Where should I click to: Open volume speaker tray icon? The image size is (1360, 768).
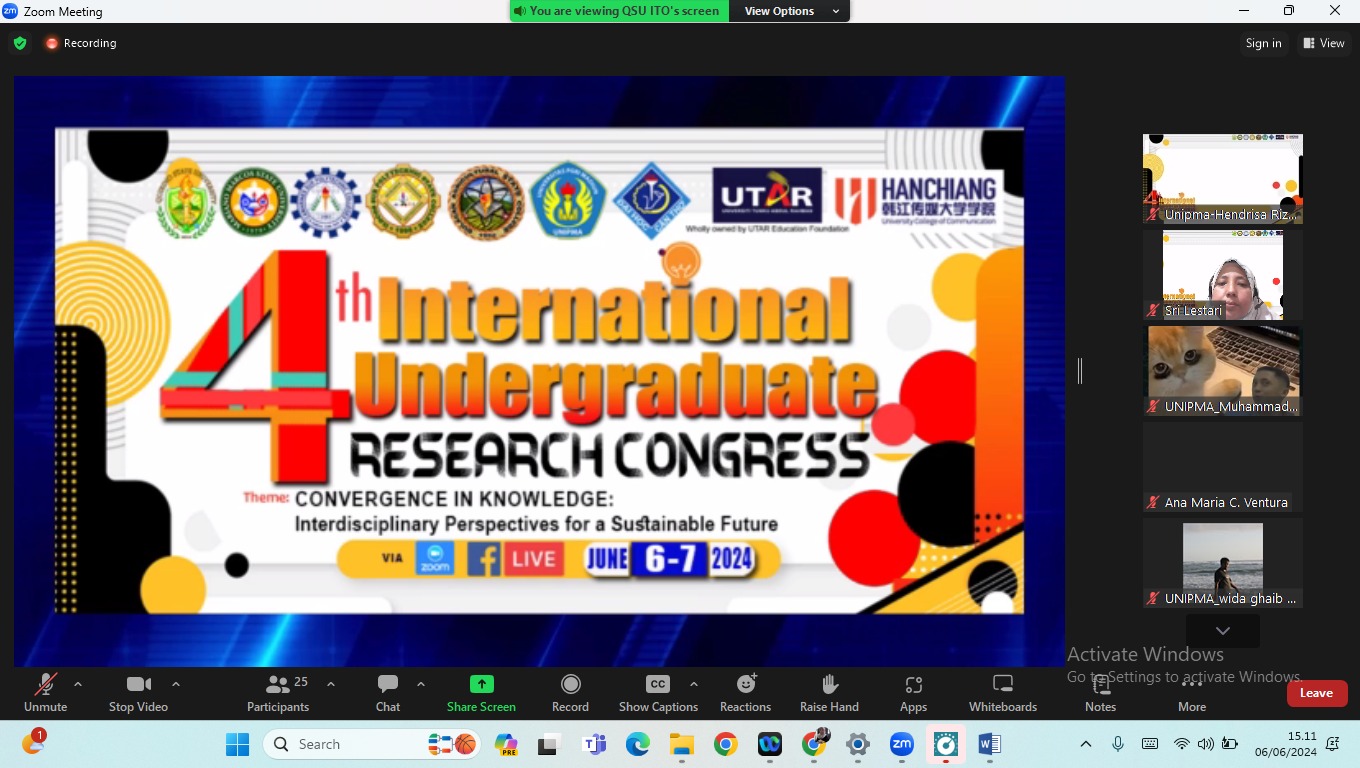click(x=1205, y=744)
